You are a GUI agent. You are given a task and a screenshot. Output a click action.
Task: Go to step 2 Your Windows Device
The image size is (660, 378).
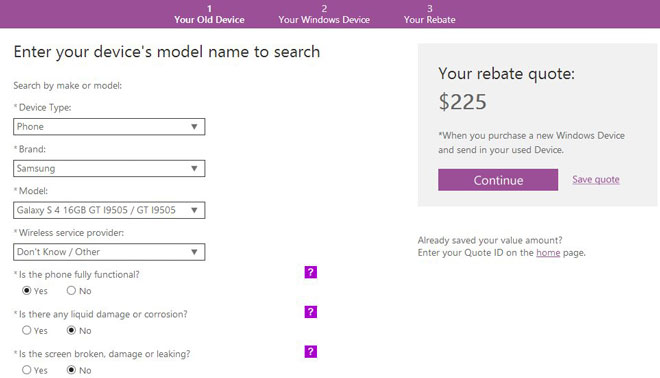point(324,14)
